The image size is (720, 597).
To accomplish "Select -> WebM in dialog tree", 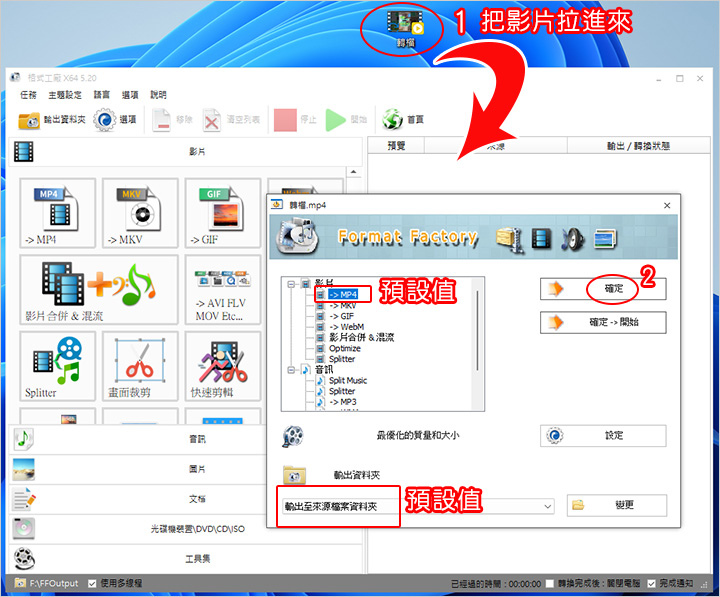I will pyautogui.click(x=347, y=327).
